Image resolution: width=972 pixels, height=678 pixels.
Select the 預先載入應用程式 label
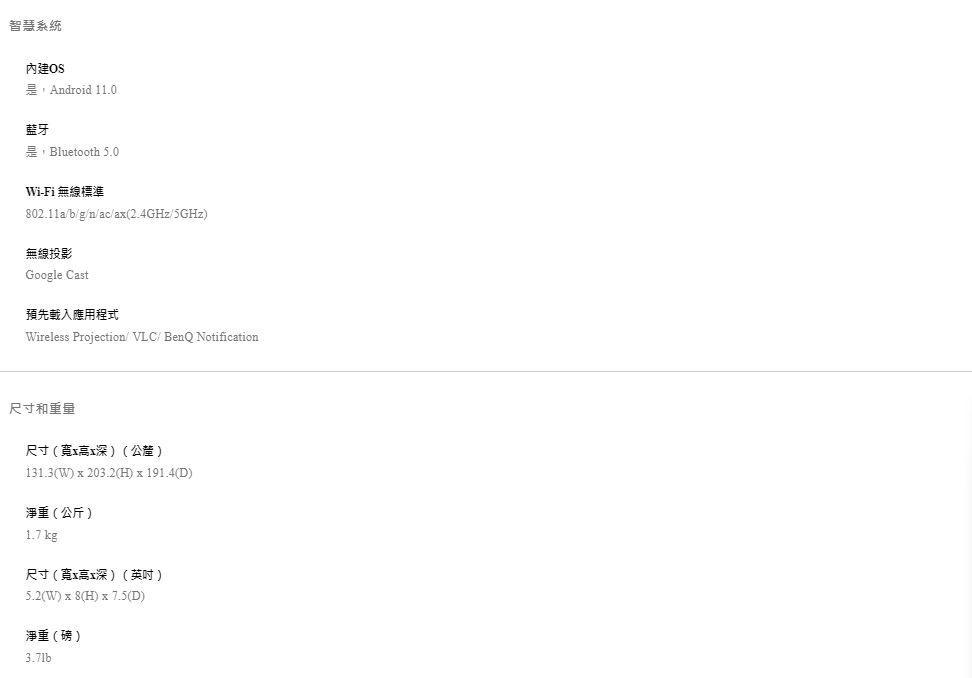(72, 315)
